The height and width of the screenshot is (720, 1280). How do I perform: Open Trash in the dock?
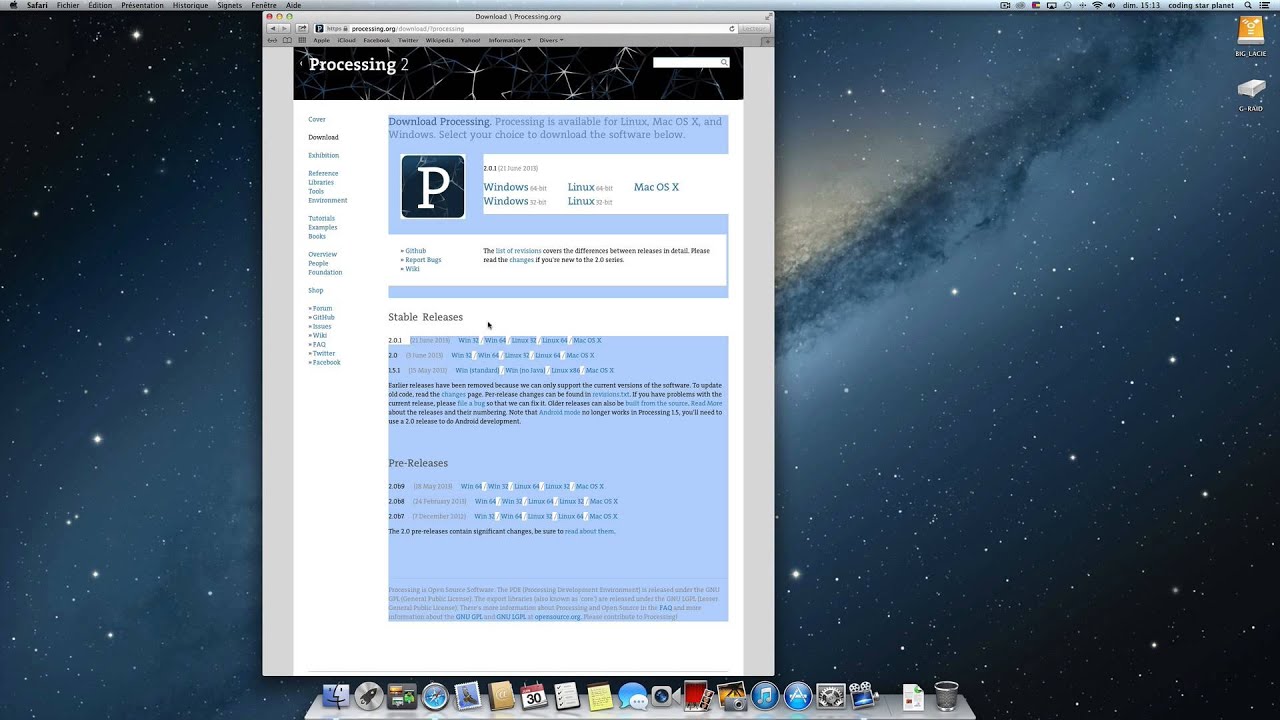coord(946,696)
